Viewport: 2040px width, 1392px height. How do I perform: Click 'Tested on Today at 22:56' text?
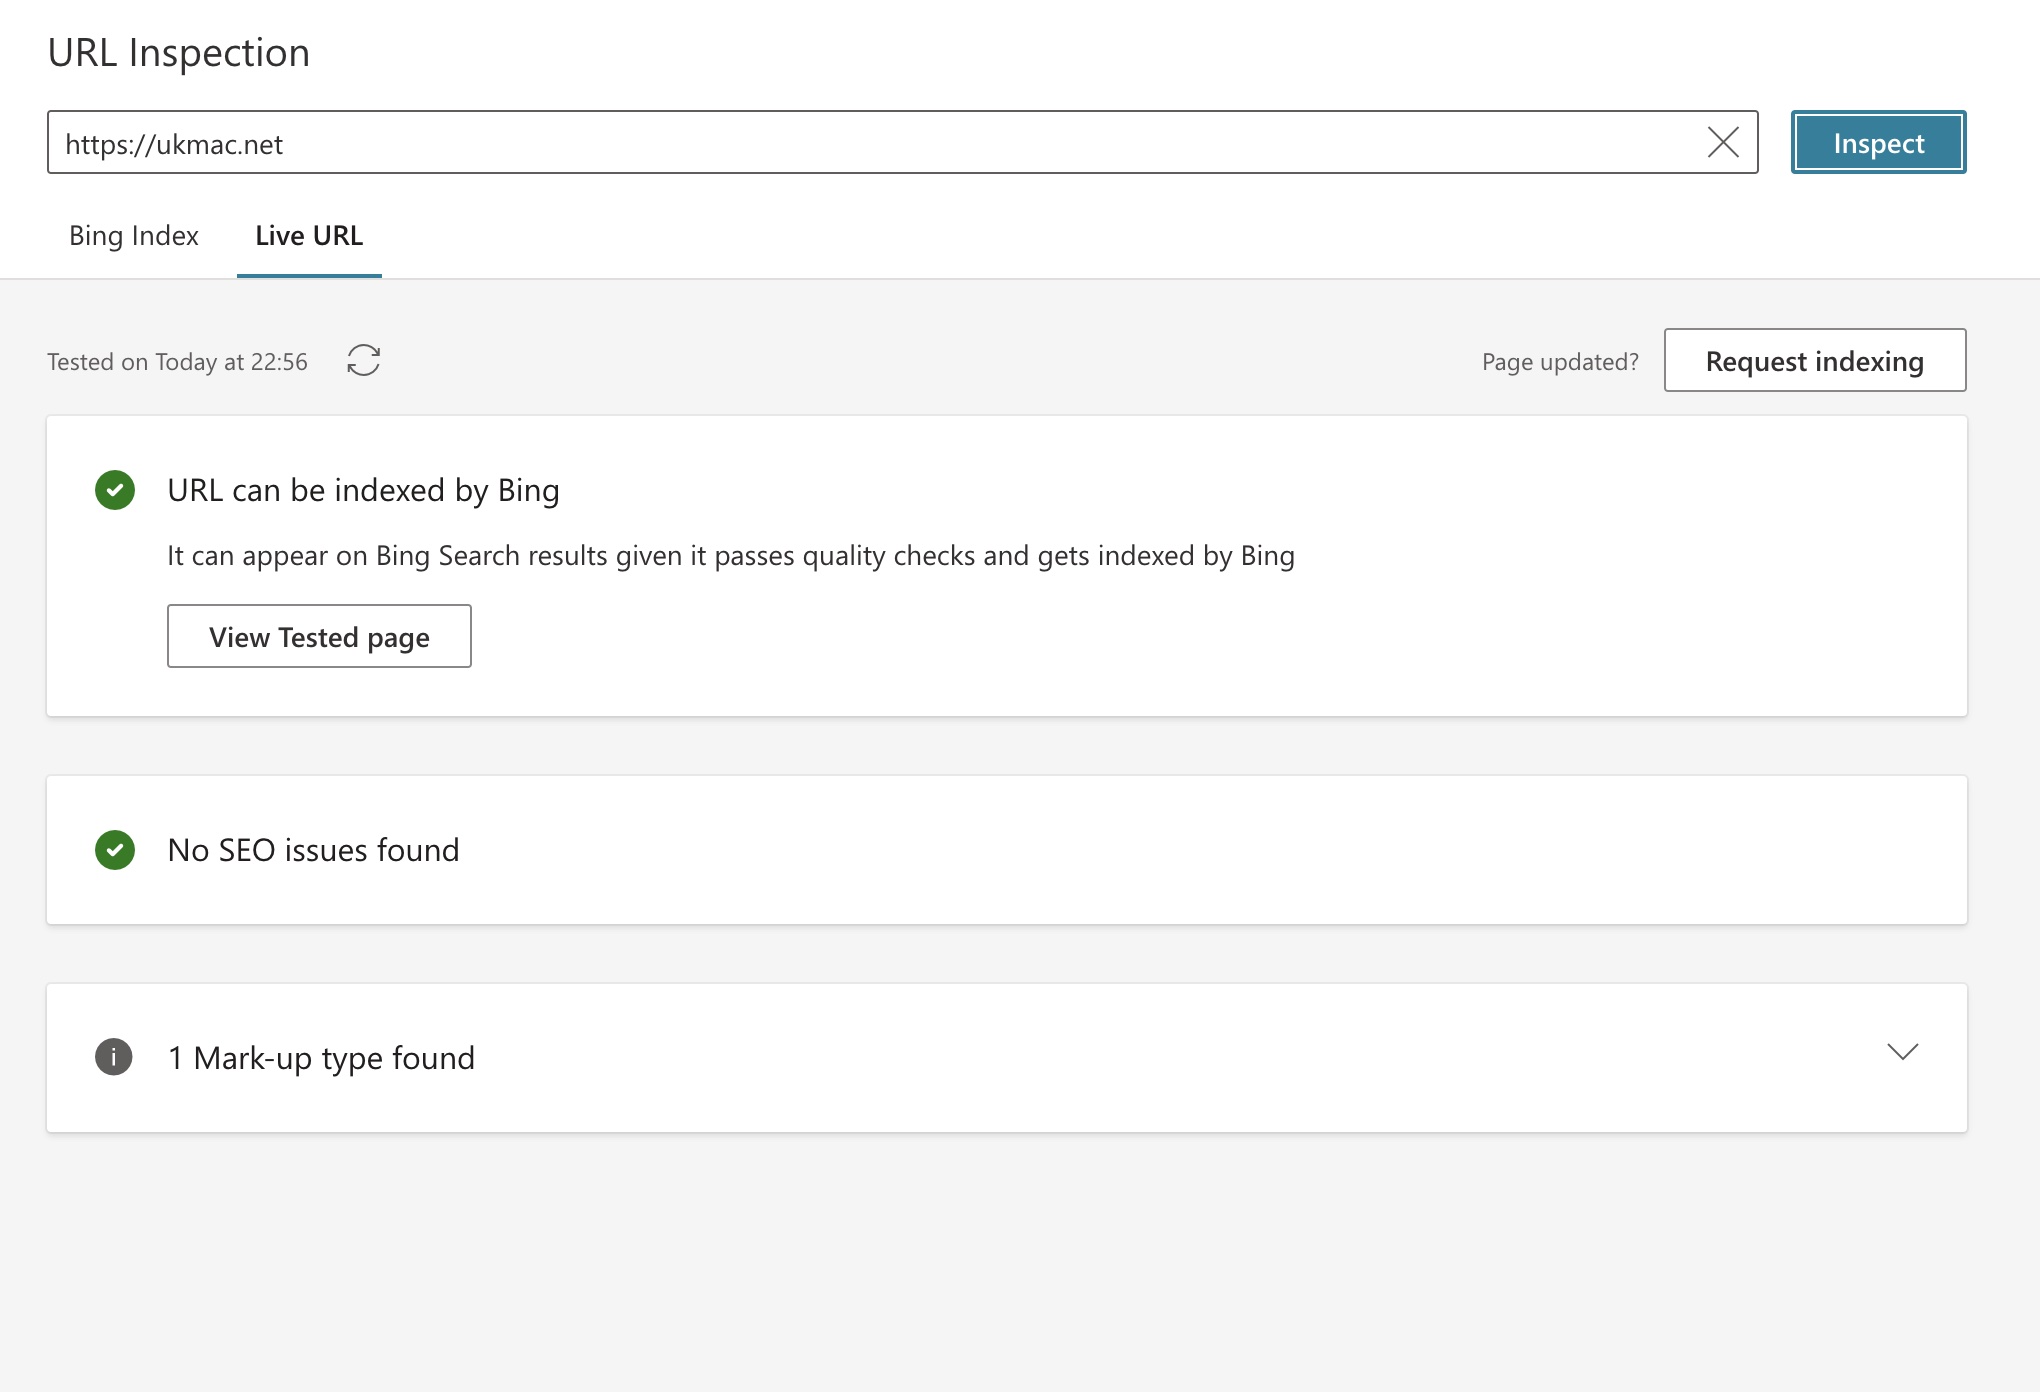(x=177, y=362)
